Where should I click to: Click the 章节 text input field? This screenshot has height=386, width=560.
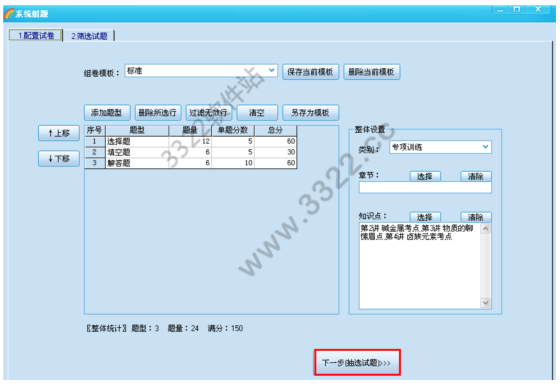click(425, 187)
